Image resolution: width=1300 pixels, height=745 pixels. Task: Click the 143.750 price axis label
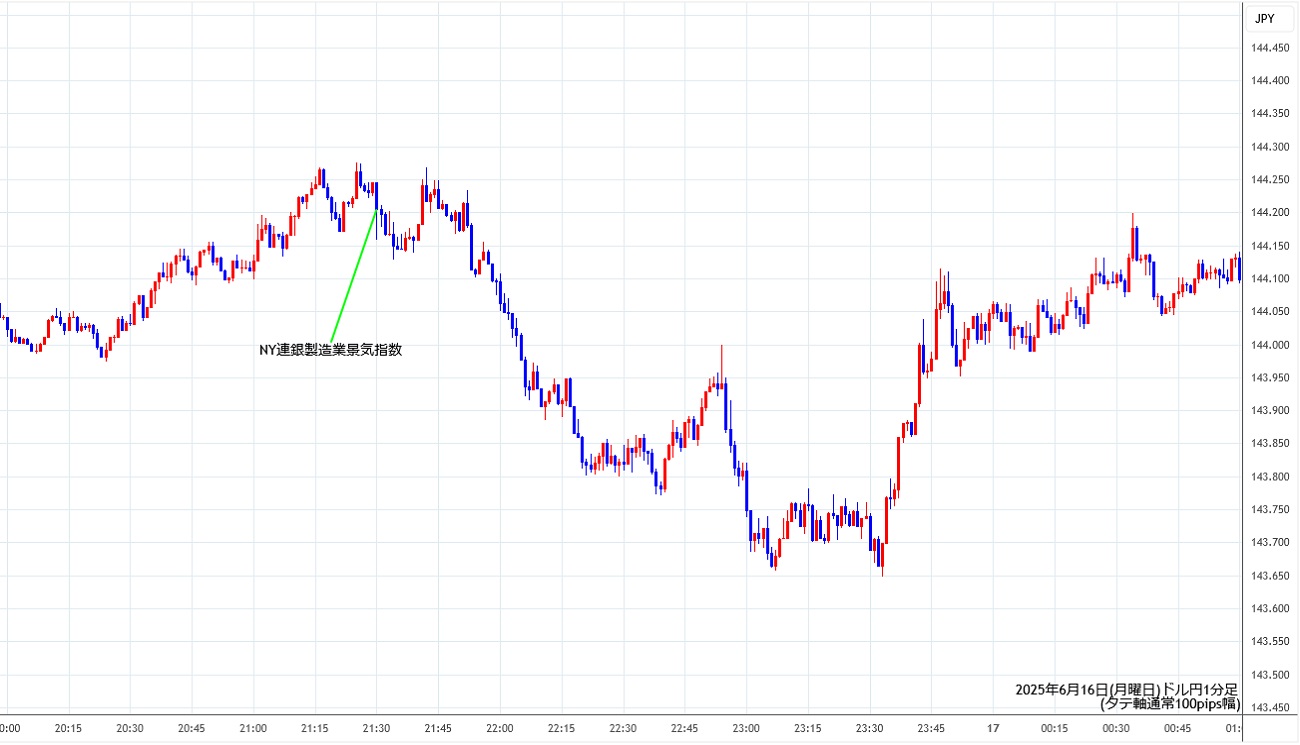click(x=1270, y=510)
